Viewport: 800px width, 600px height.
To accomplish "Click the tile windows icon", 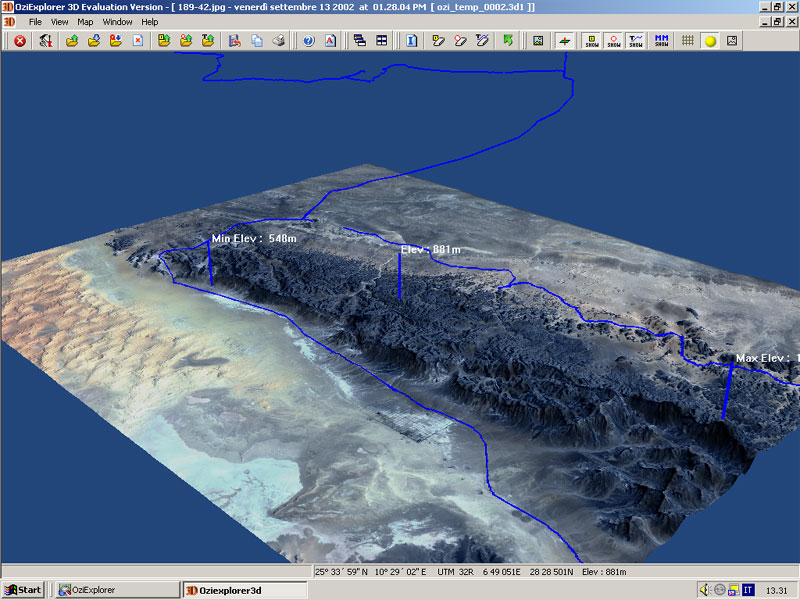I will point(381,41).
